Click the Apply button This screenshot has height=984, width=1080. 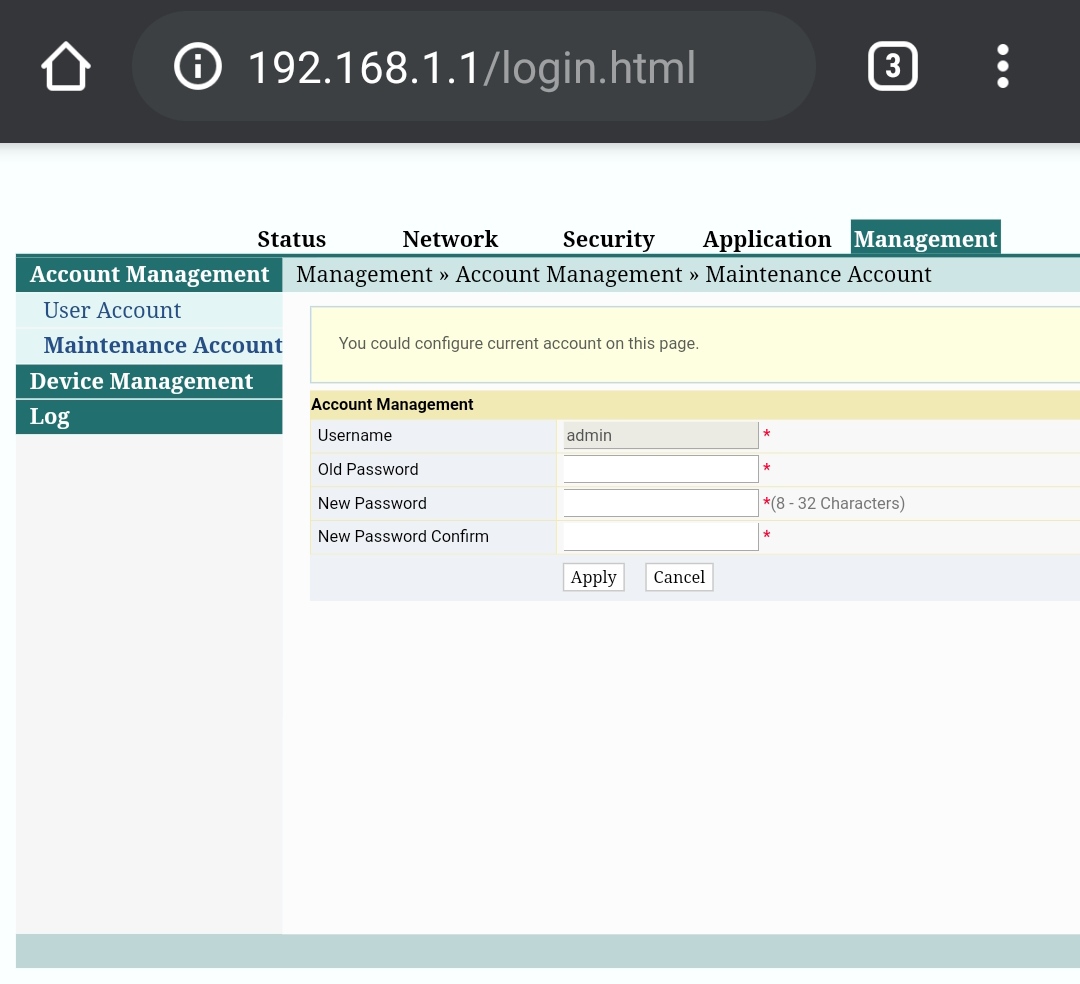[593, 577]
